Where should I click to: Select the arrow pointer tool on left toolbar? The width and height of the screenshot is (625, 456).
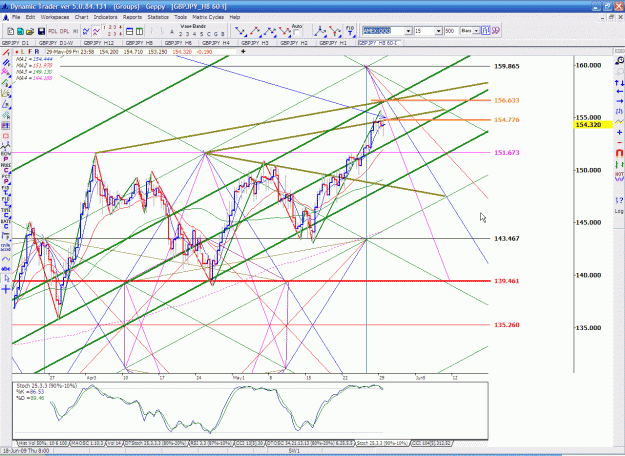(6, 279)
